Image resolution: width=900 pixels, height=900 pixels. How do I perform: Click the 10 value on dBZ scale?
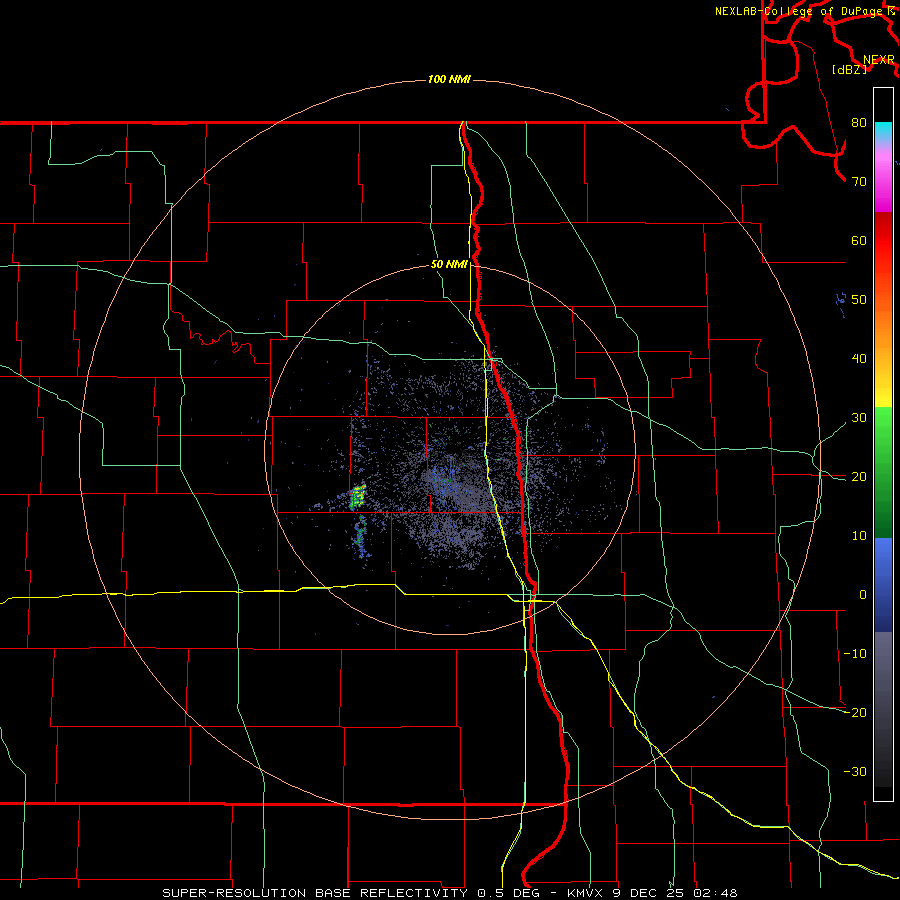coord(859,536)
